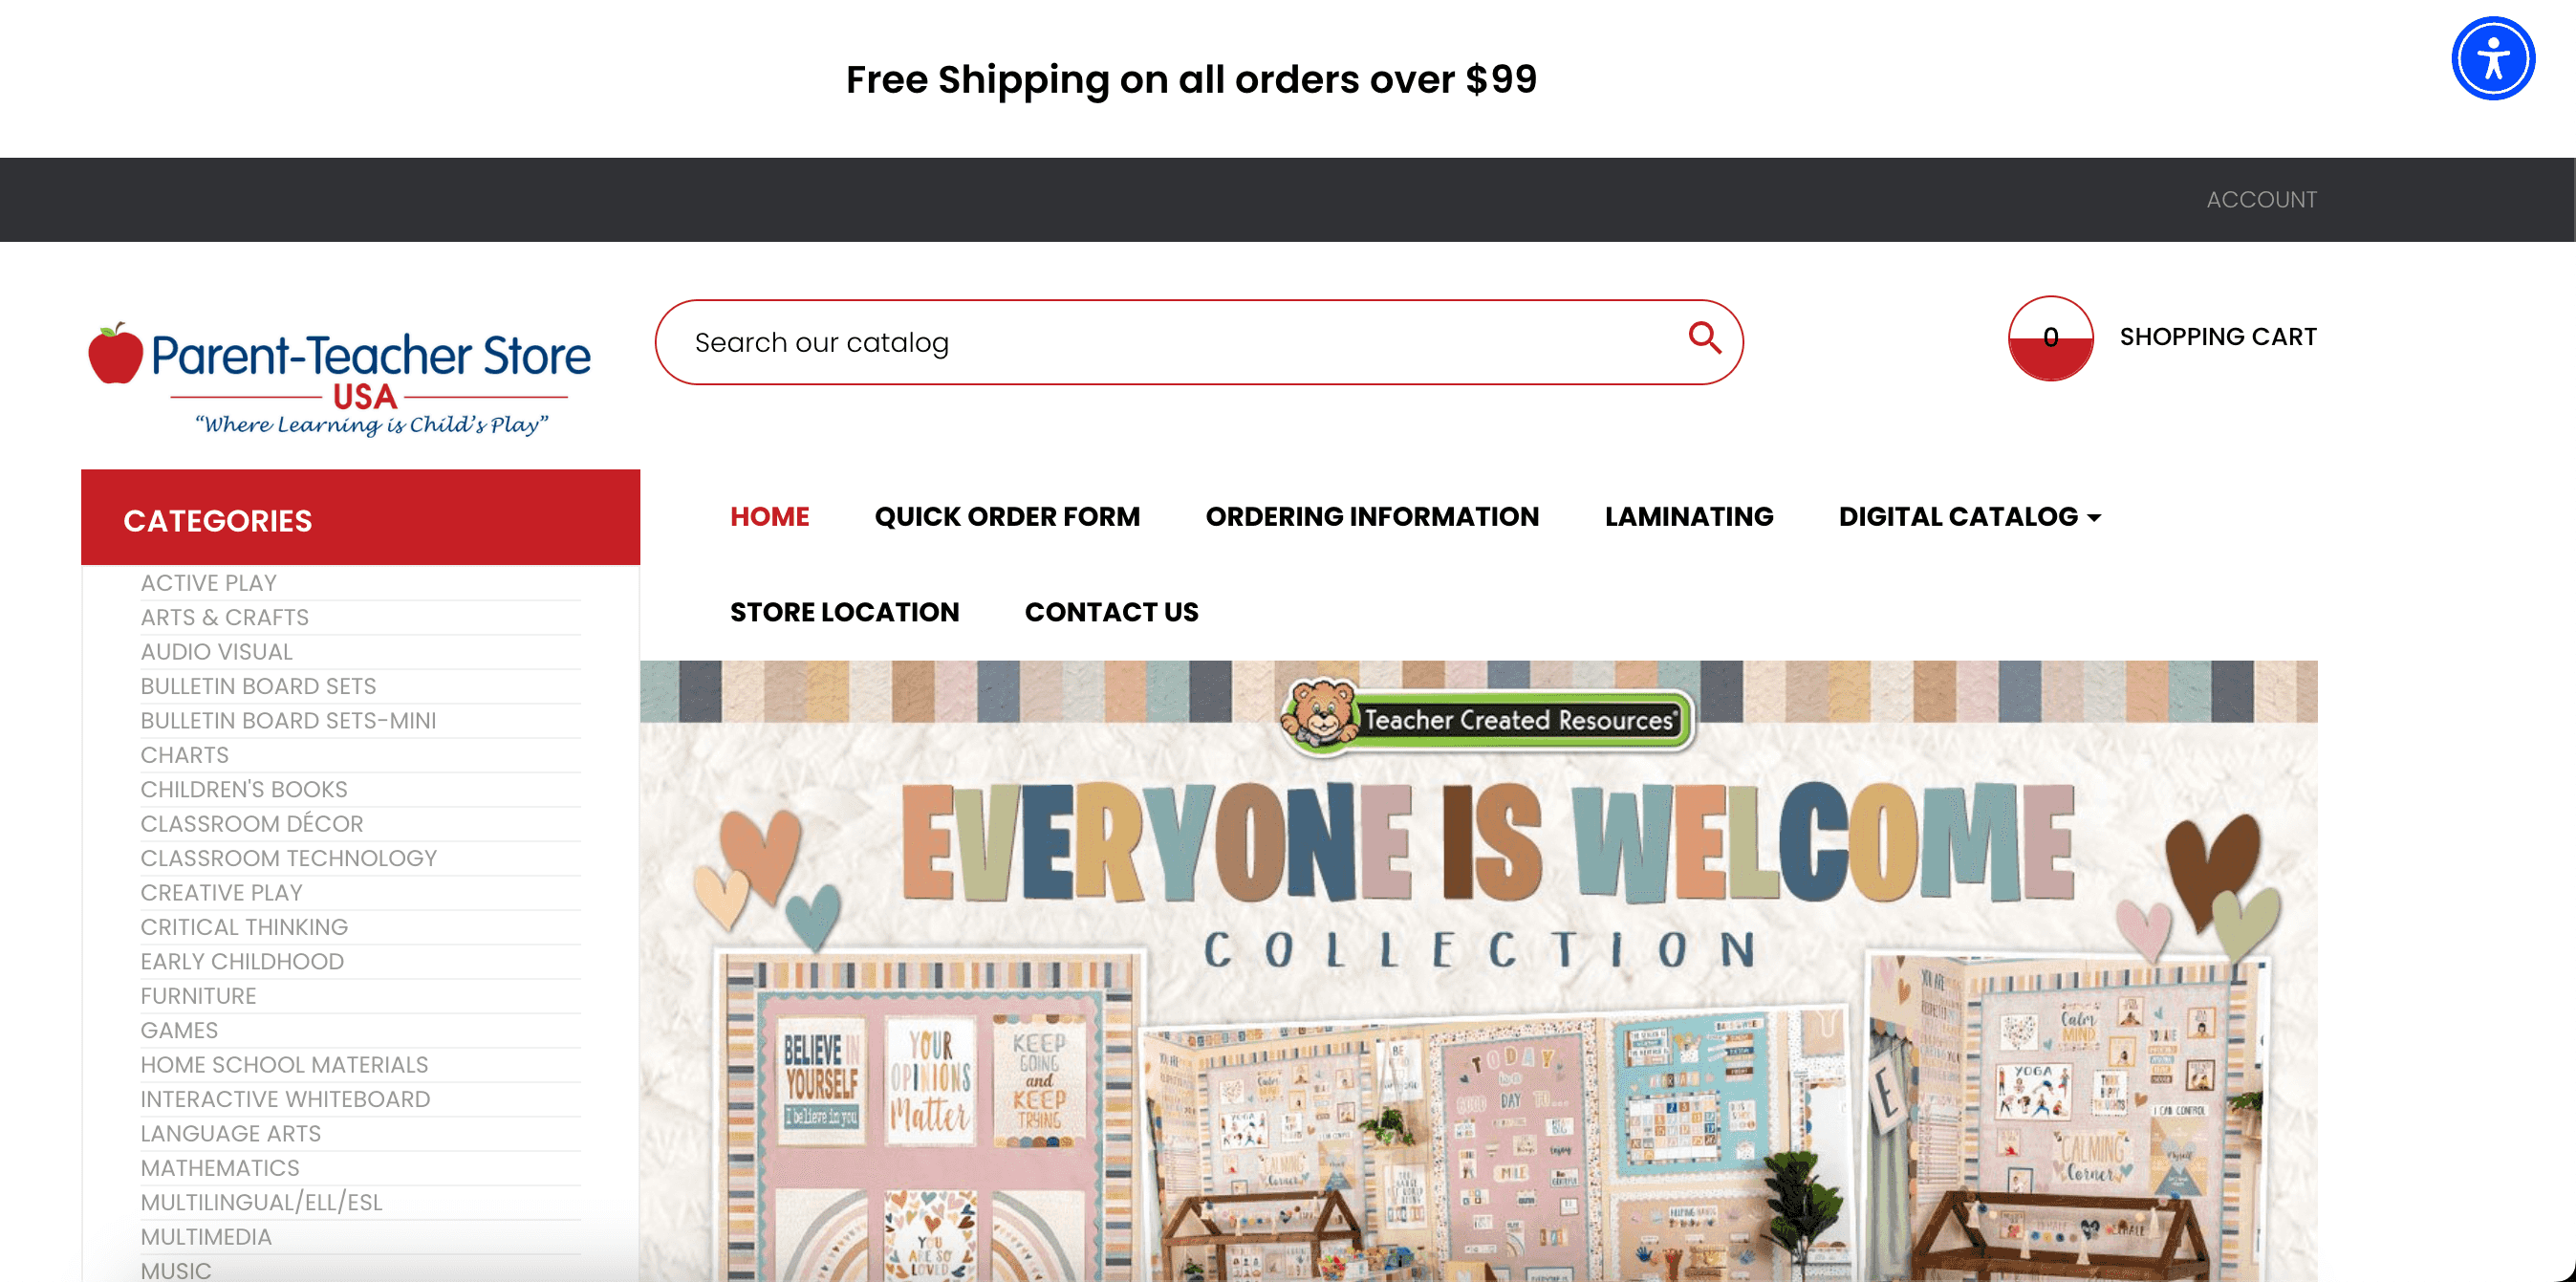This screenshot has width=2576, height=1282.
Task: Click the Teacher Created Resources bear badge
Action: [1487, 716]
